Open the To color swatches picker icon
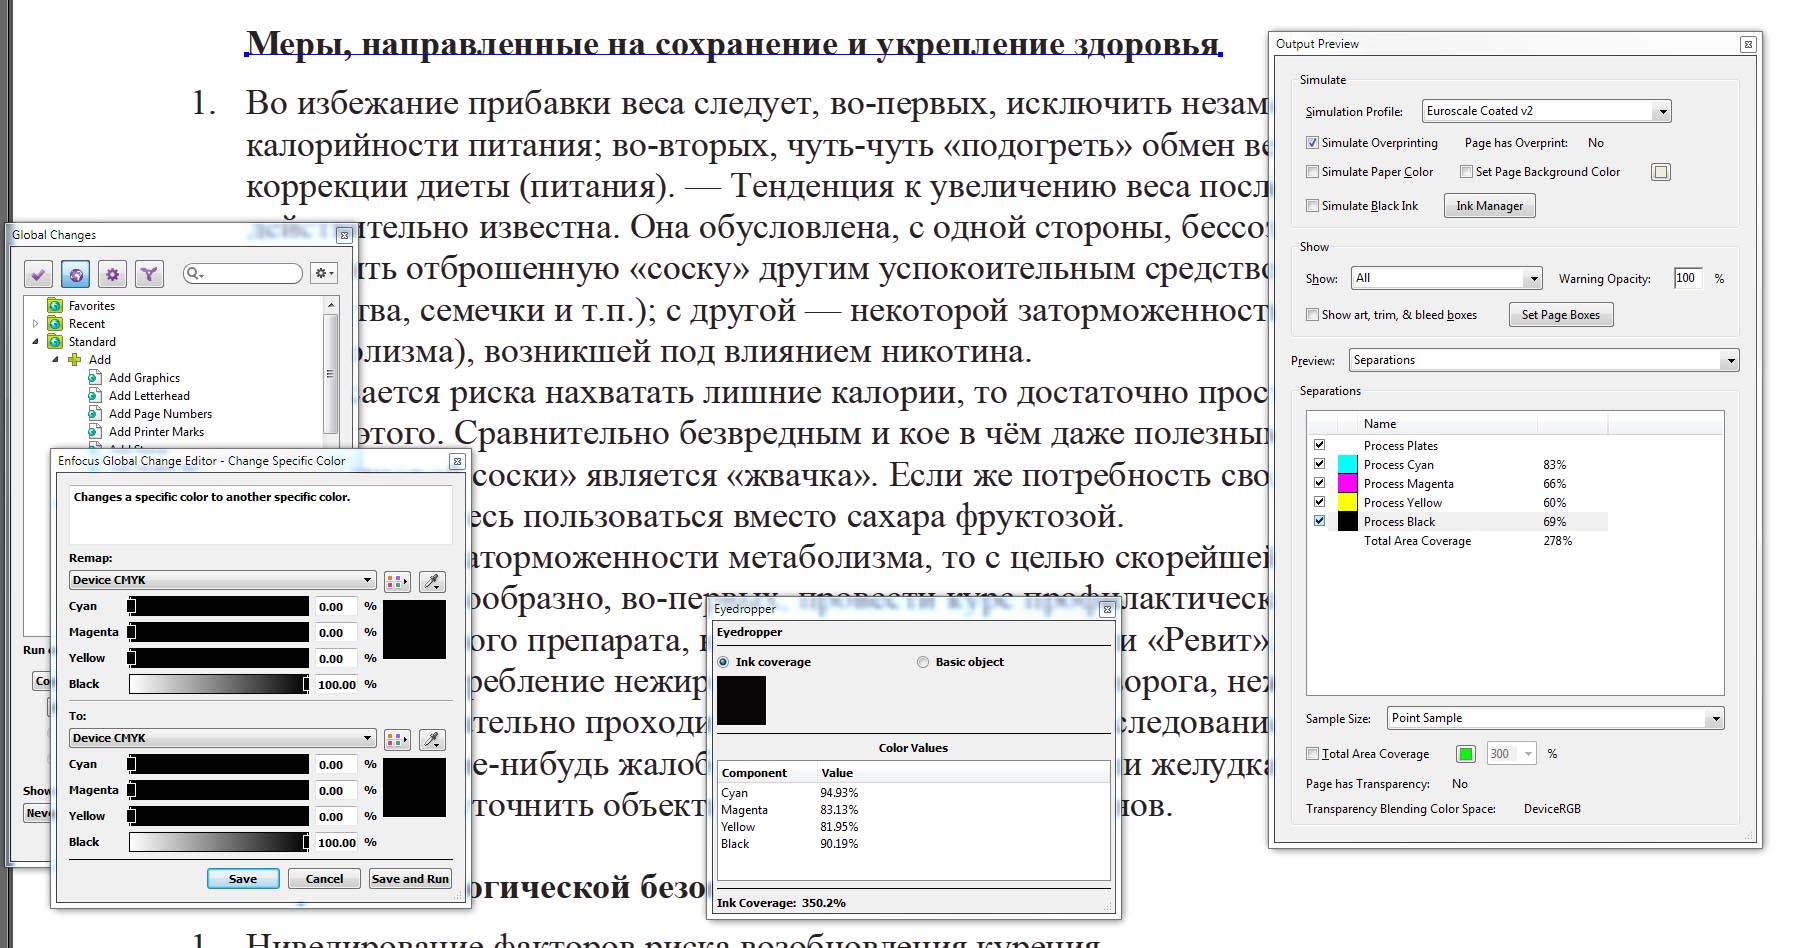 tap(397, 739)
